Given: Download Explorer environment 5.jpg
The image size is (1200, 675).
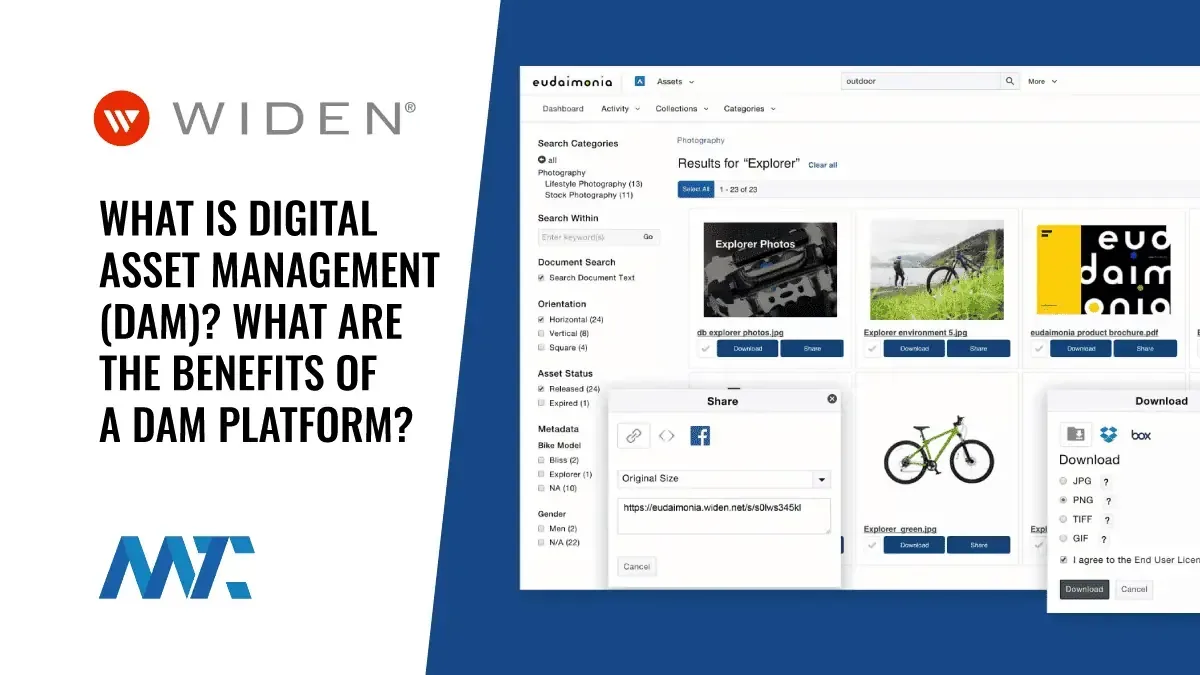Looking at the screenshot, I should click(914, 349).
